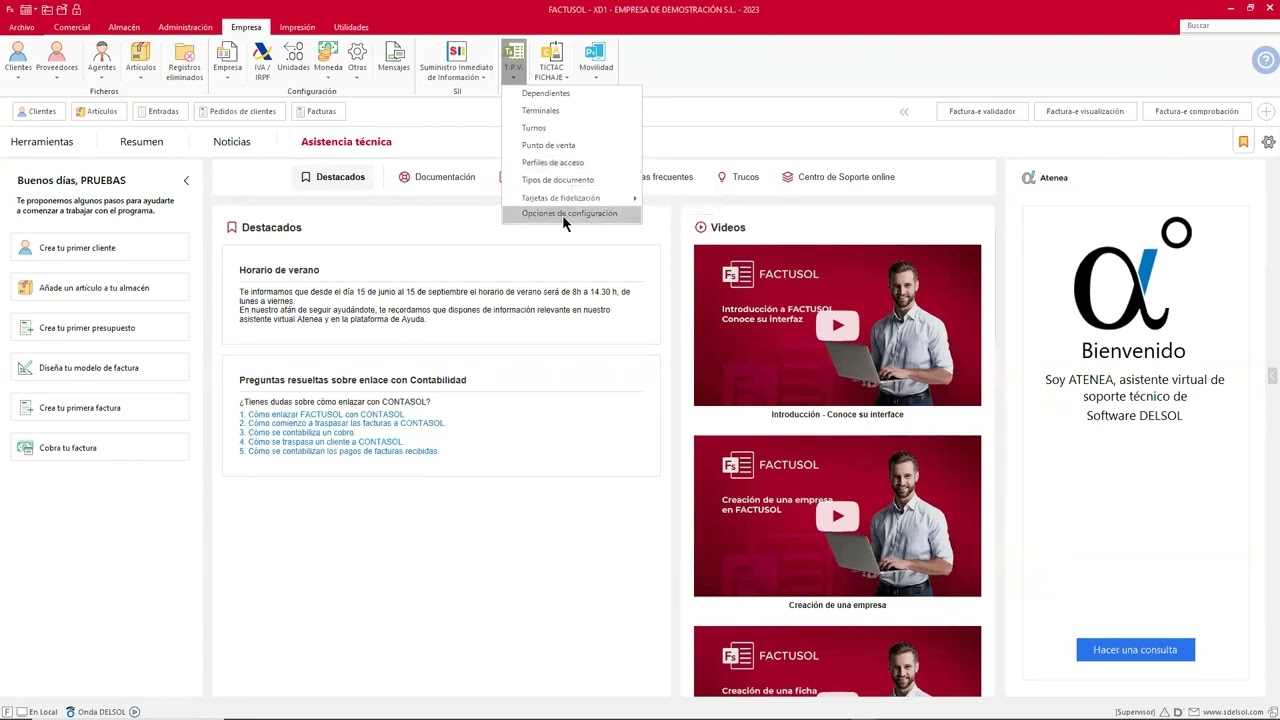Open Tarjetas de fidelización submenu
Screen dimensions: 1280x720
coord(571,197)
